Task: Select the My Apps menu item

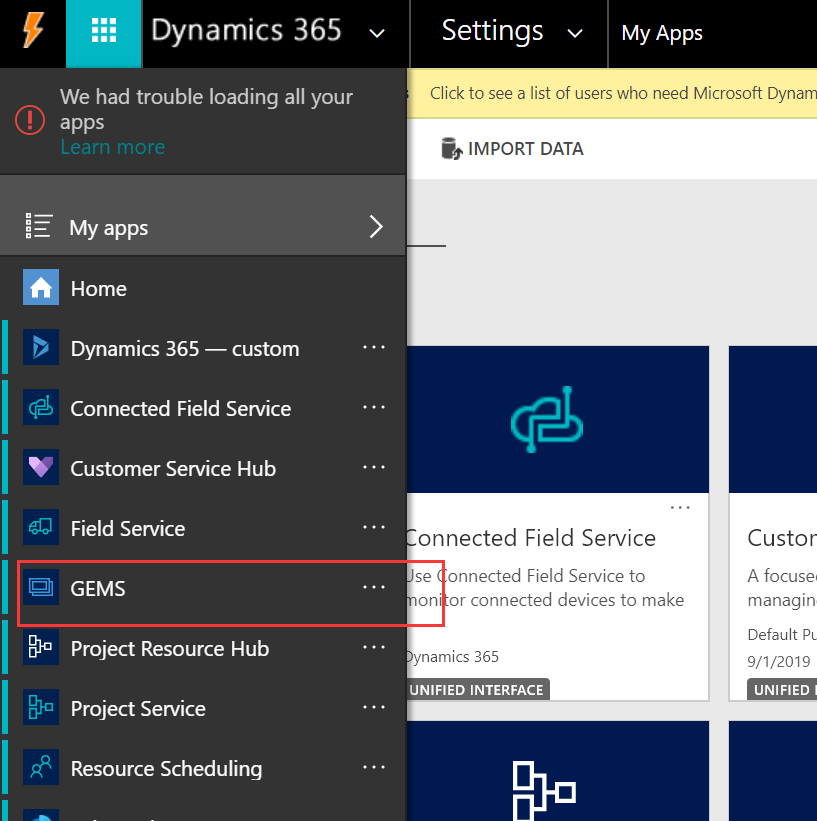Action: click(662, 33)
